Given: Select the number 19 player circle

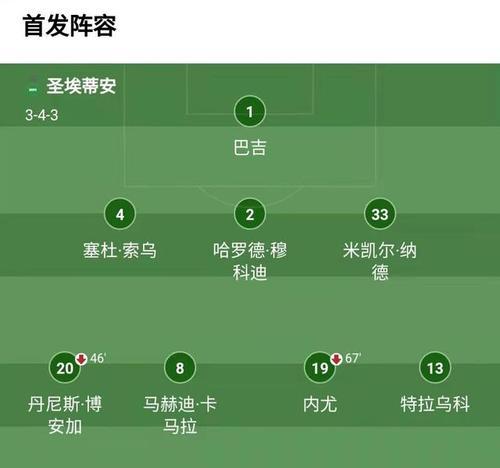Looking at the screenshot, I should pos(320,368).
